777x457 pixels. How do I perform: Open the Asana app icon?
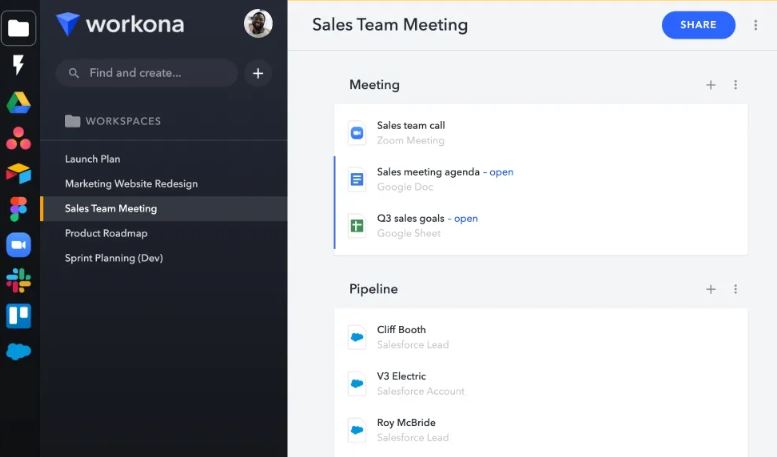pos(18,138)
